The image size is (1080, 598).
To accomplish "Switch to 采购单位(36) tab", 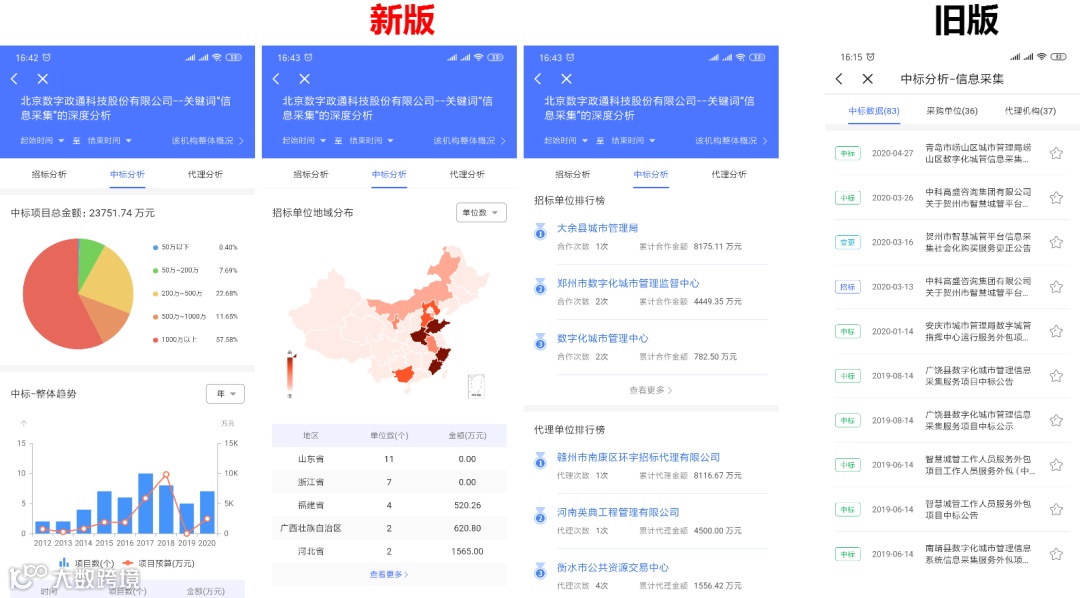I will click(951, 111).
